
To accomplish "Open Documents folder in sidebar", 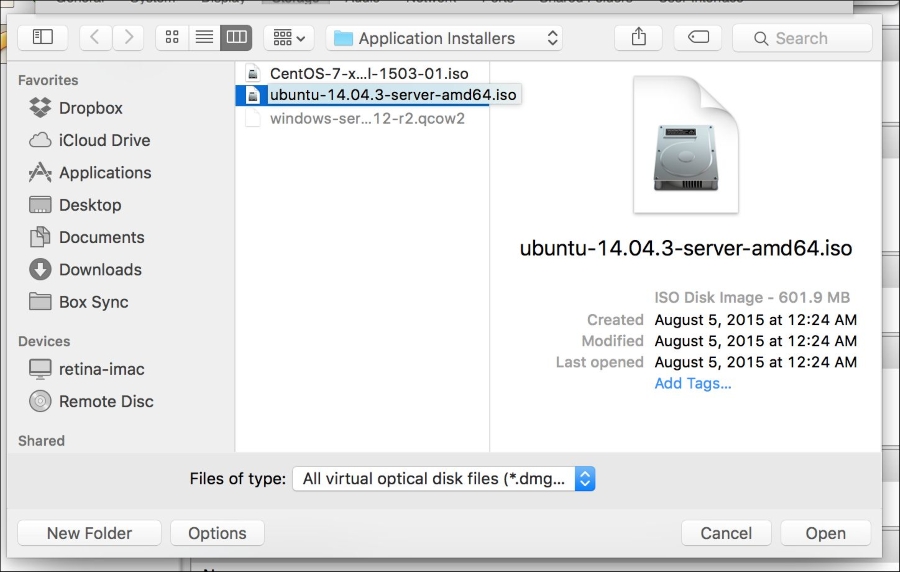I will [x=87, y=237].
